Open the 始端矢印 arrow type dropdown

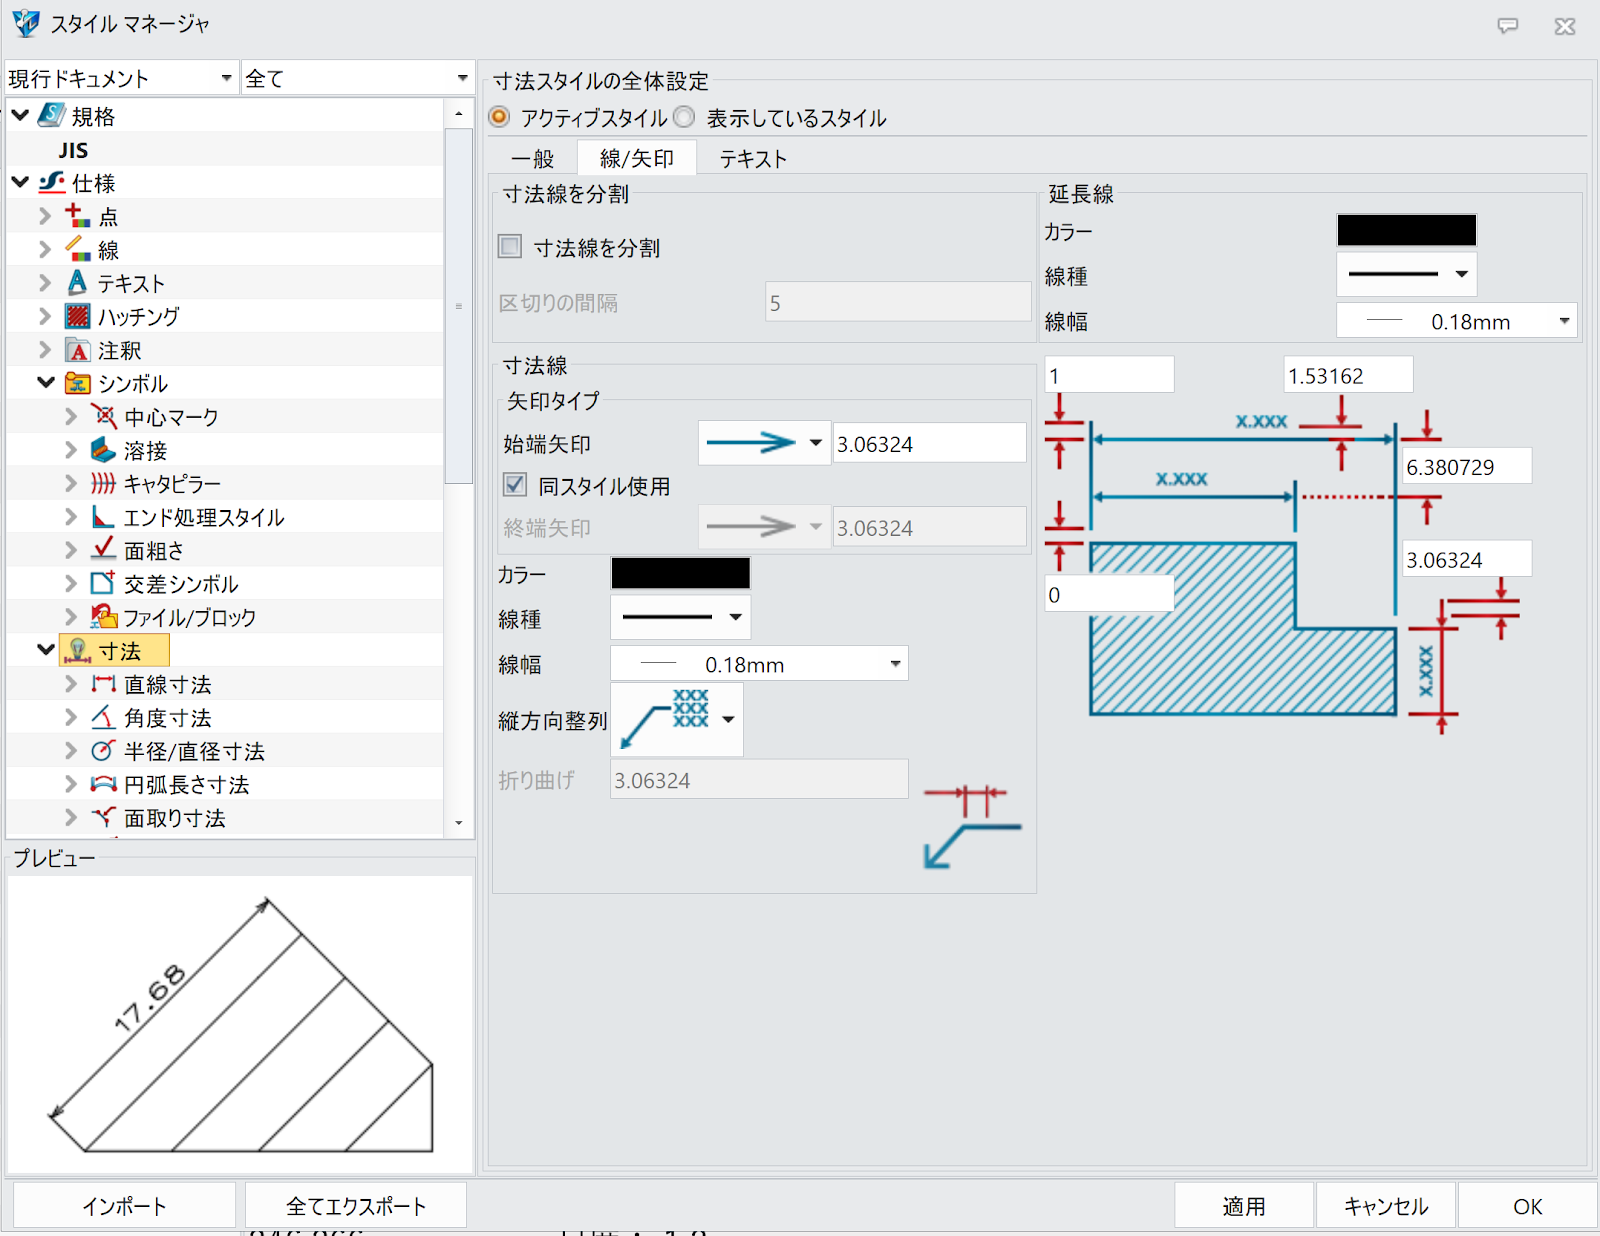(x=816, y=442)
